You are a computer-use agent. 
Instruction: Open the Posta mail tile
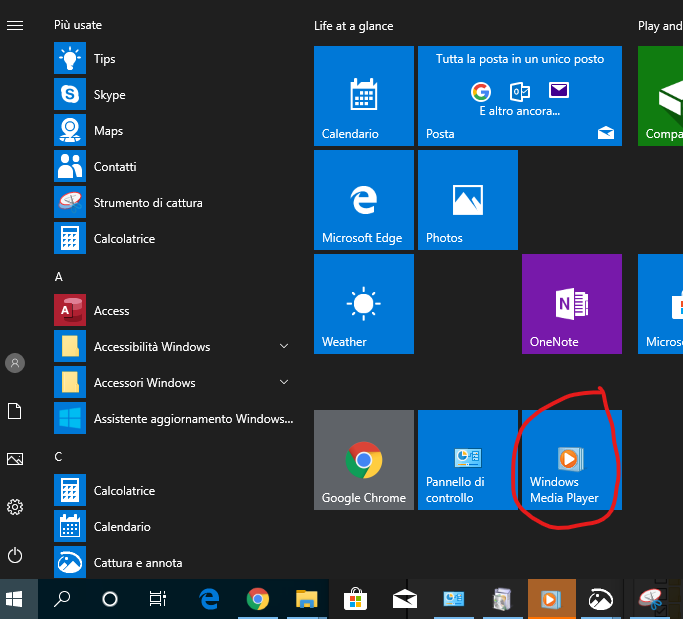519,96
